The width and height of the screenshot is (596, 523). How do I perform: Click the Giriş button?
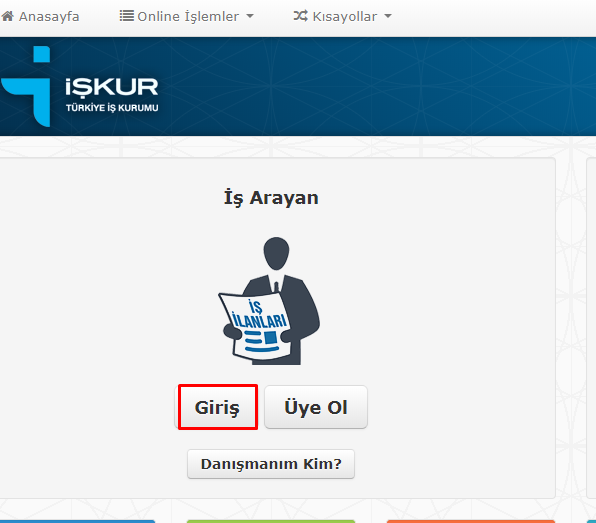pos(218,407)
